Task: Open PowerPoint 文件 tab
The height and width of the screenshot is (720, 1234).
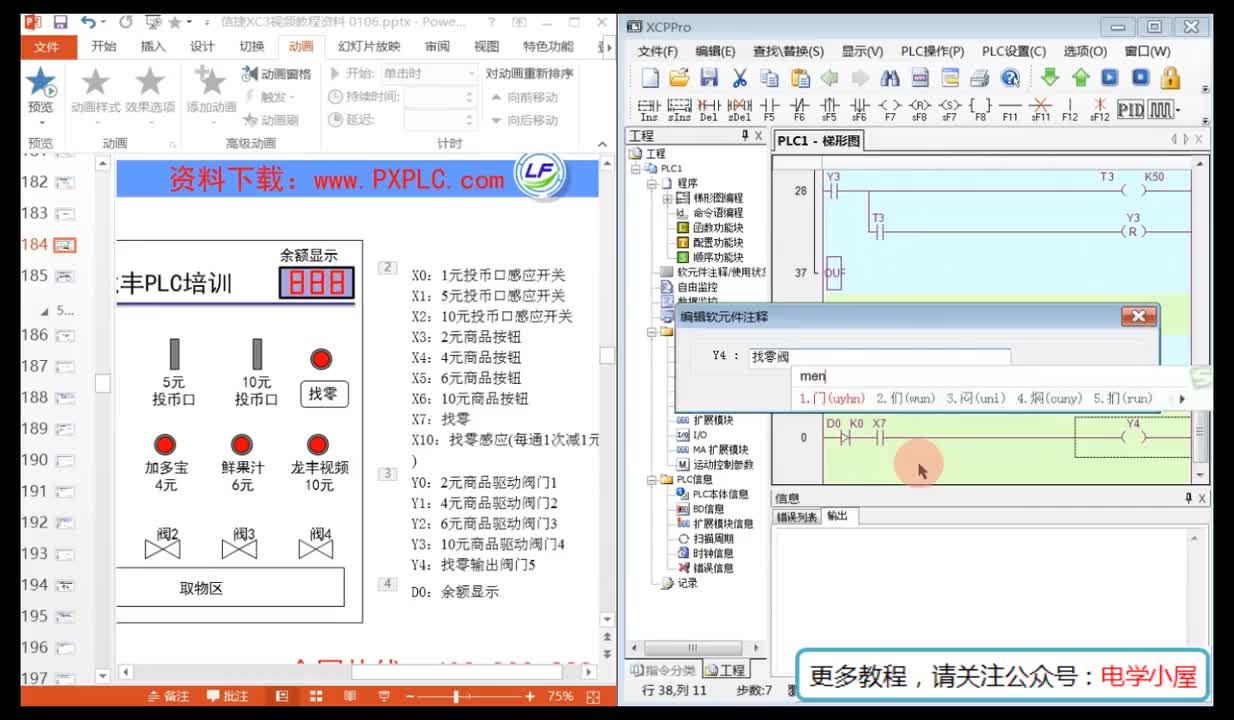Action: coord(46,46)
